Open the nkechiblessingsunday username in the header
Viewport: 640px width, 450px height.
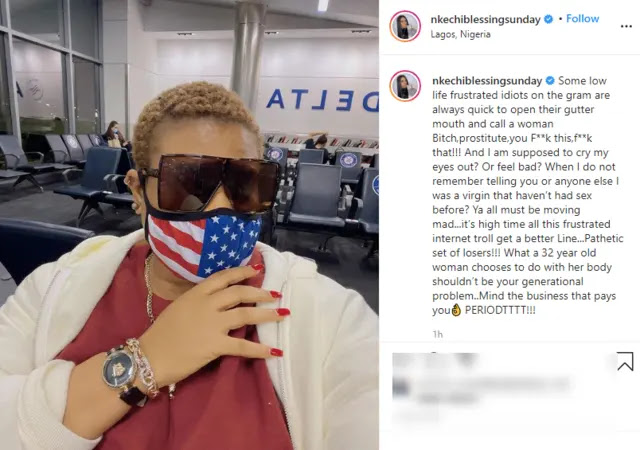[x=486, y=19]
